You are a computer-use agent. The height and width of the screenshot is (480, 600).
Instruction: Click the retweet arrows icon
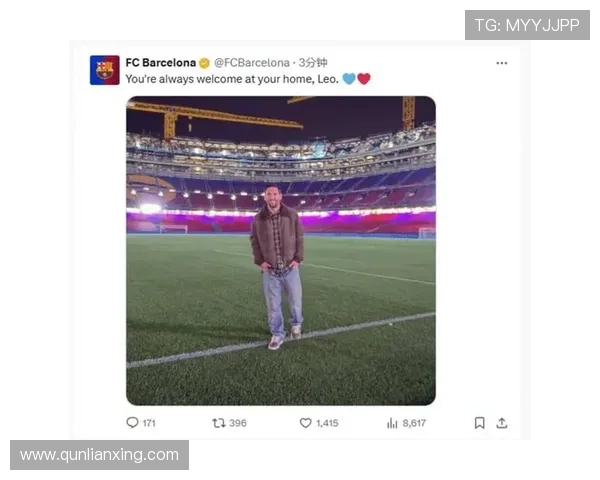coord(218,423)
